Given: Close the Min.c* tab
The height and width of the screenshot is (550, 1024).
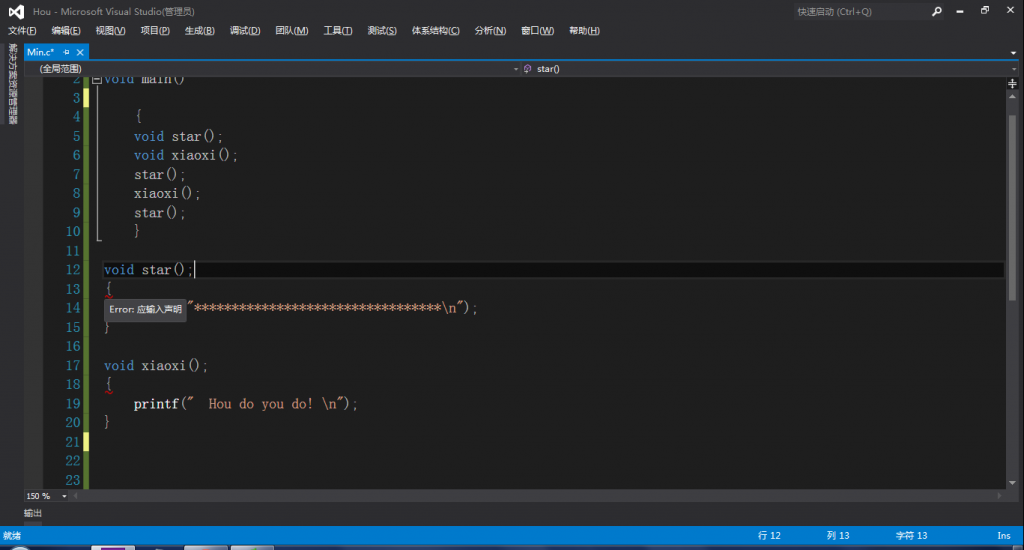Looking at the screenshot, I should 80,52.
